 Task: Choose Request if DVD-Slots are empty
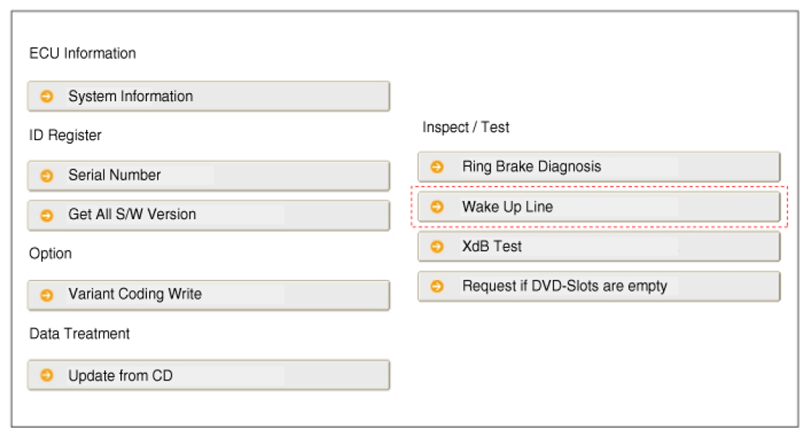[x=599, y=286]
